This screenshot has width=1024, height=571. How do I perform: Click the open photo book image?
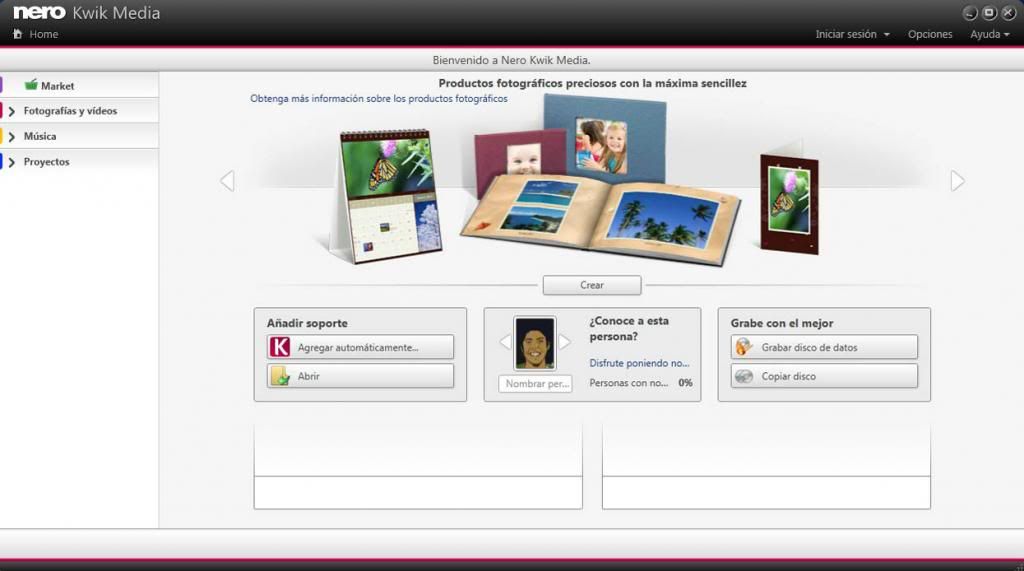[601, 221]
